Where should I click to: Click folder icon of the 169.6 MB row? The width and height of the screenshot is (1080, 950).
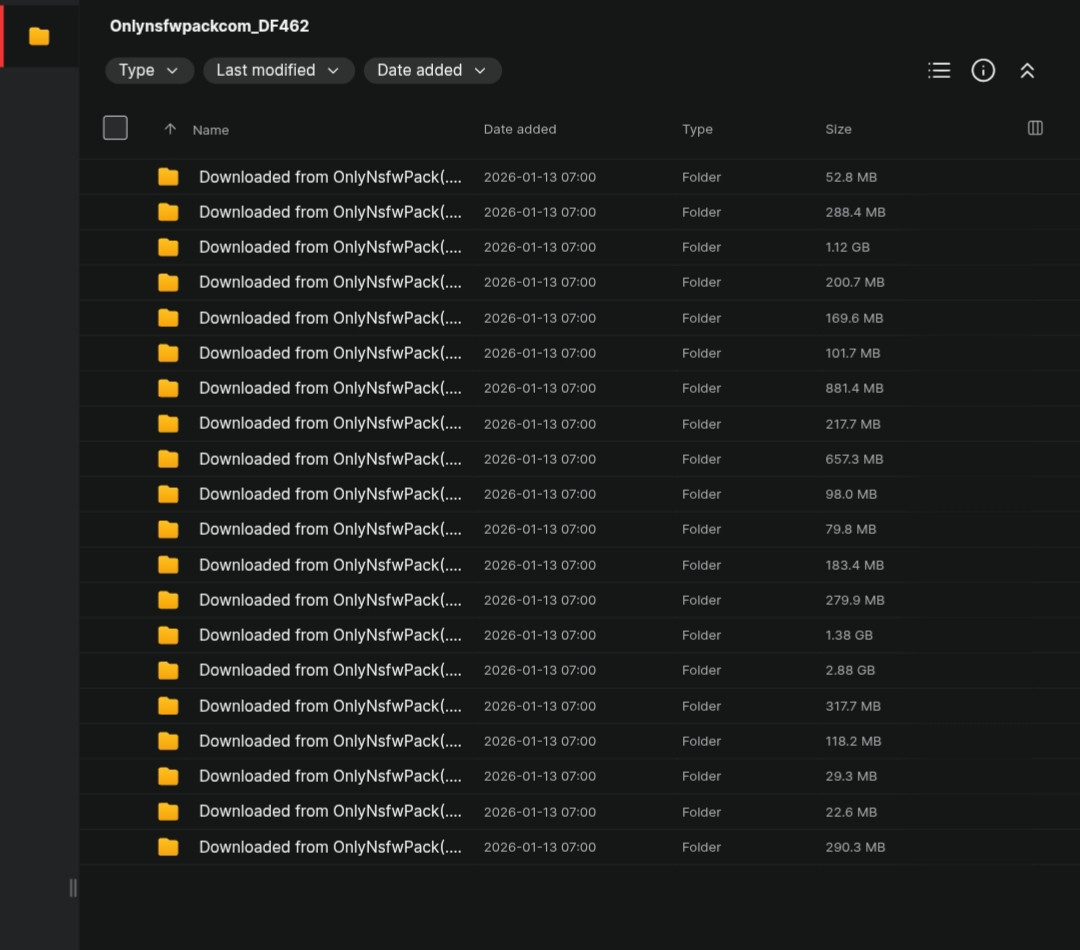pos(168,318)
